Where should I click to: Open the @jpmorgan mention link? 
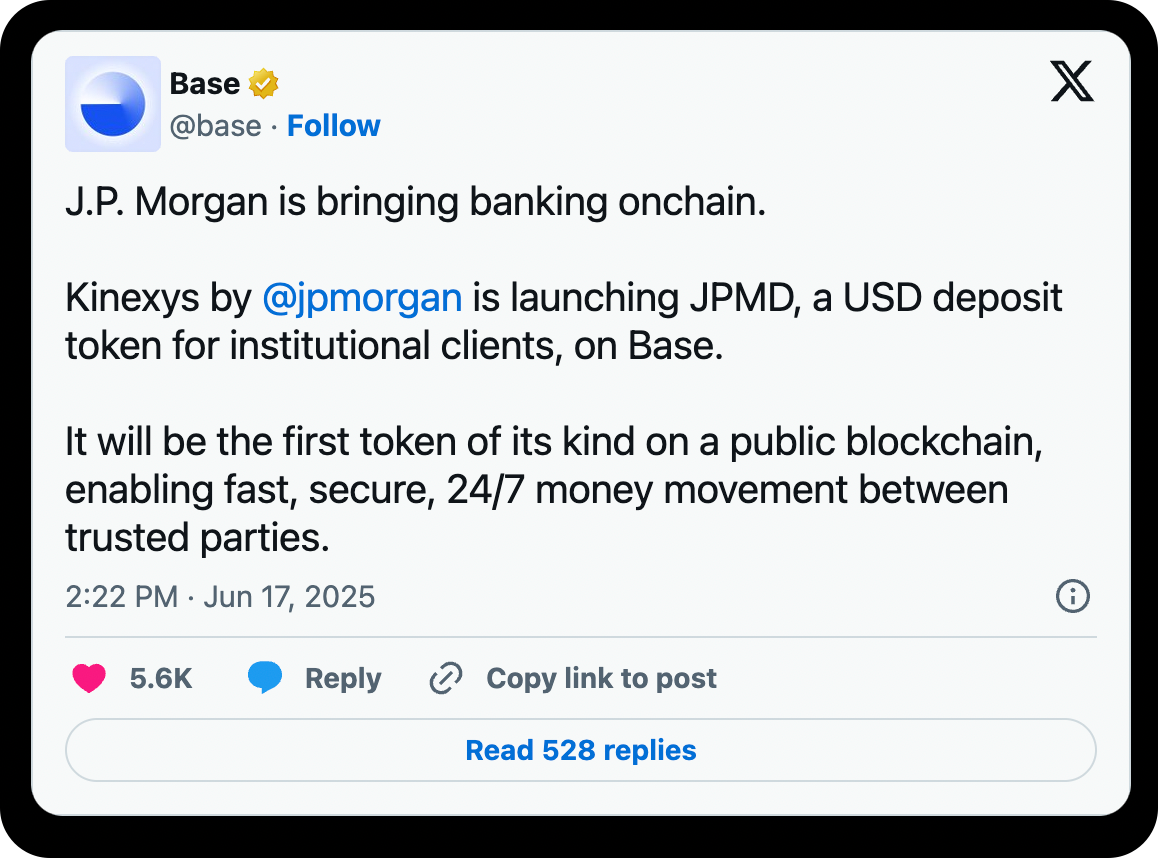(361, 298)
